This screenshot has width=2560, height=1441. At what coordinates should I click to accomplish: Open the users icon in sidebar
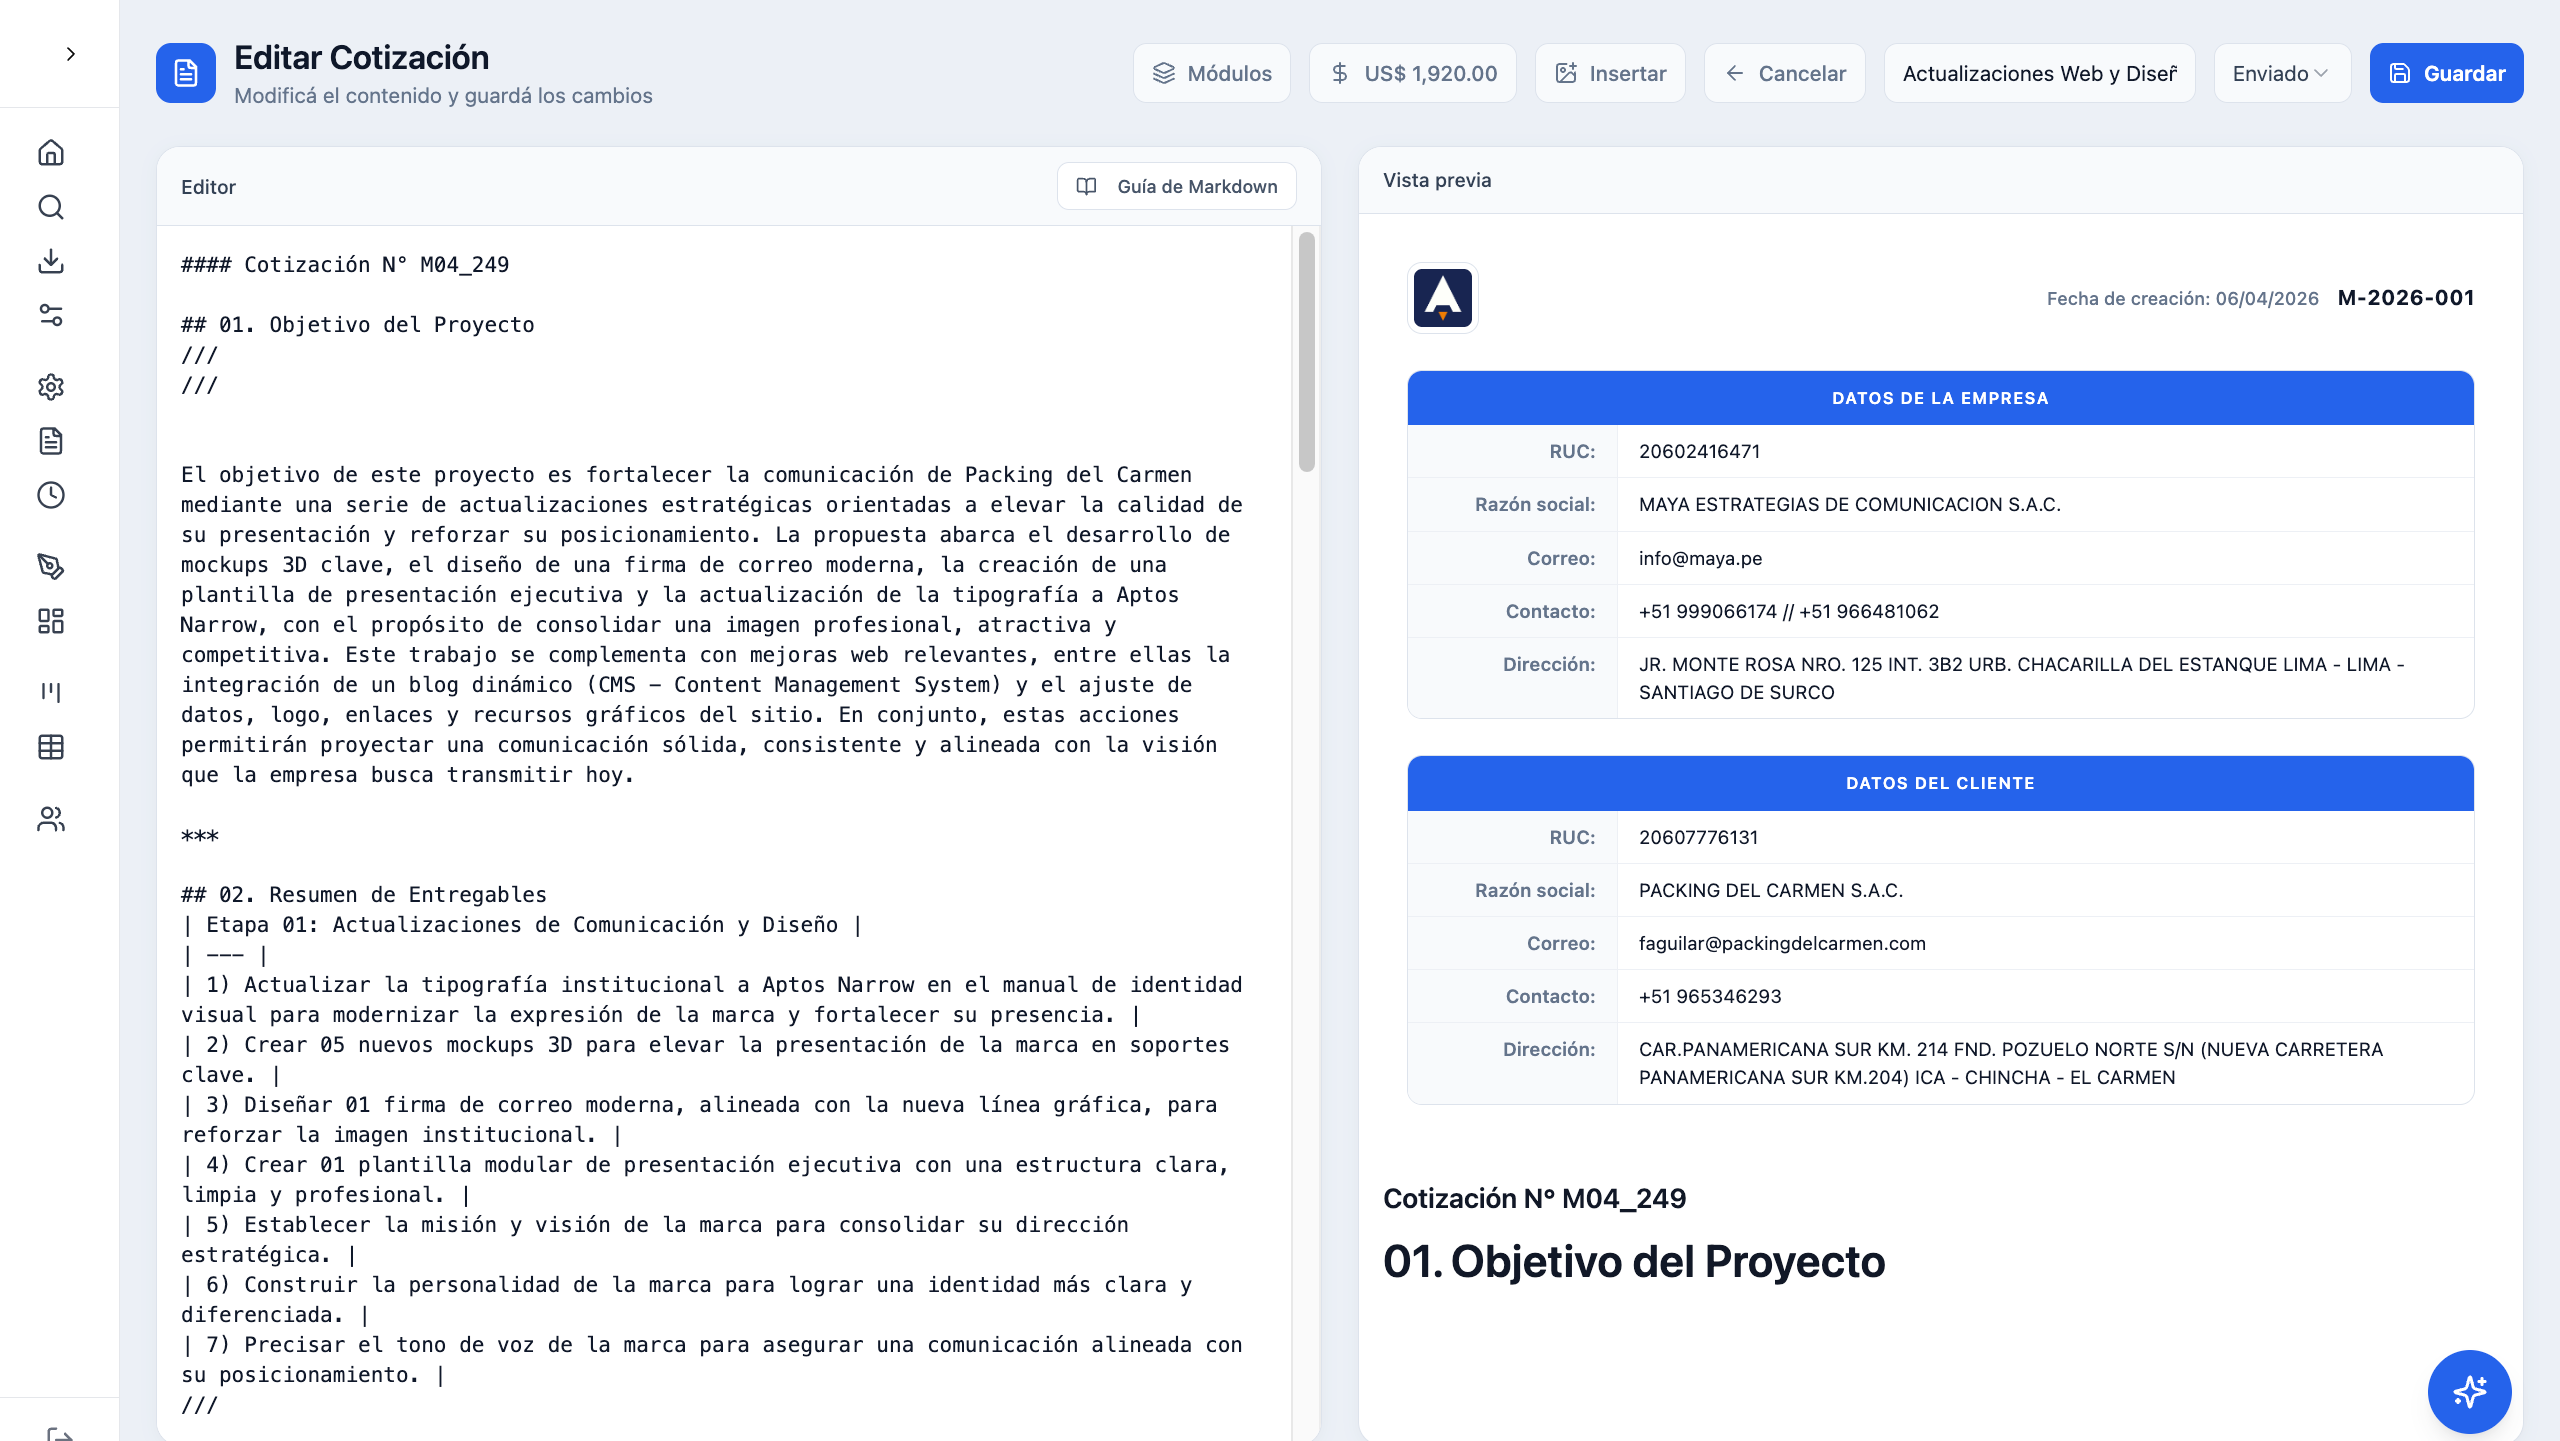pyautogui.click(x=51, y=819)
